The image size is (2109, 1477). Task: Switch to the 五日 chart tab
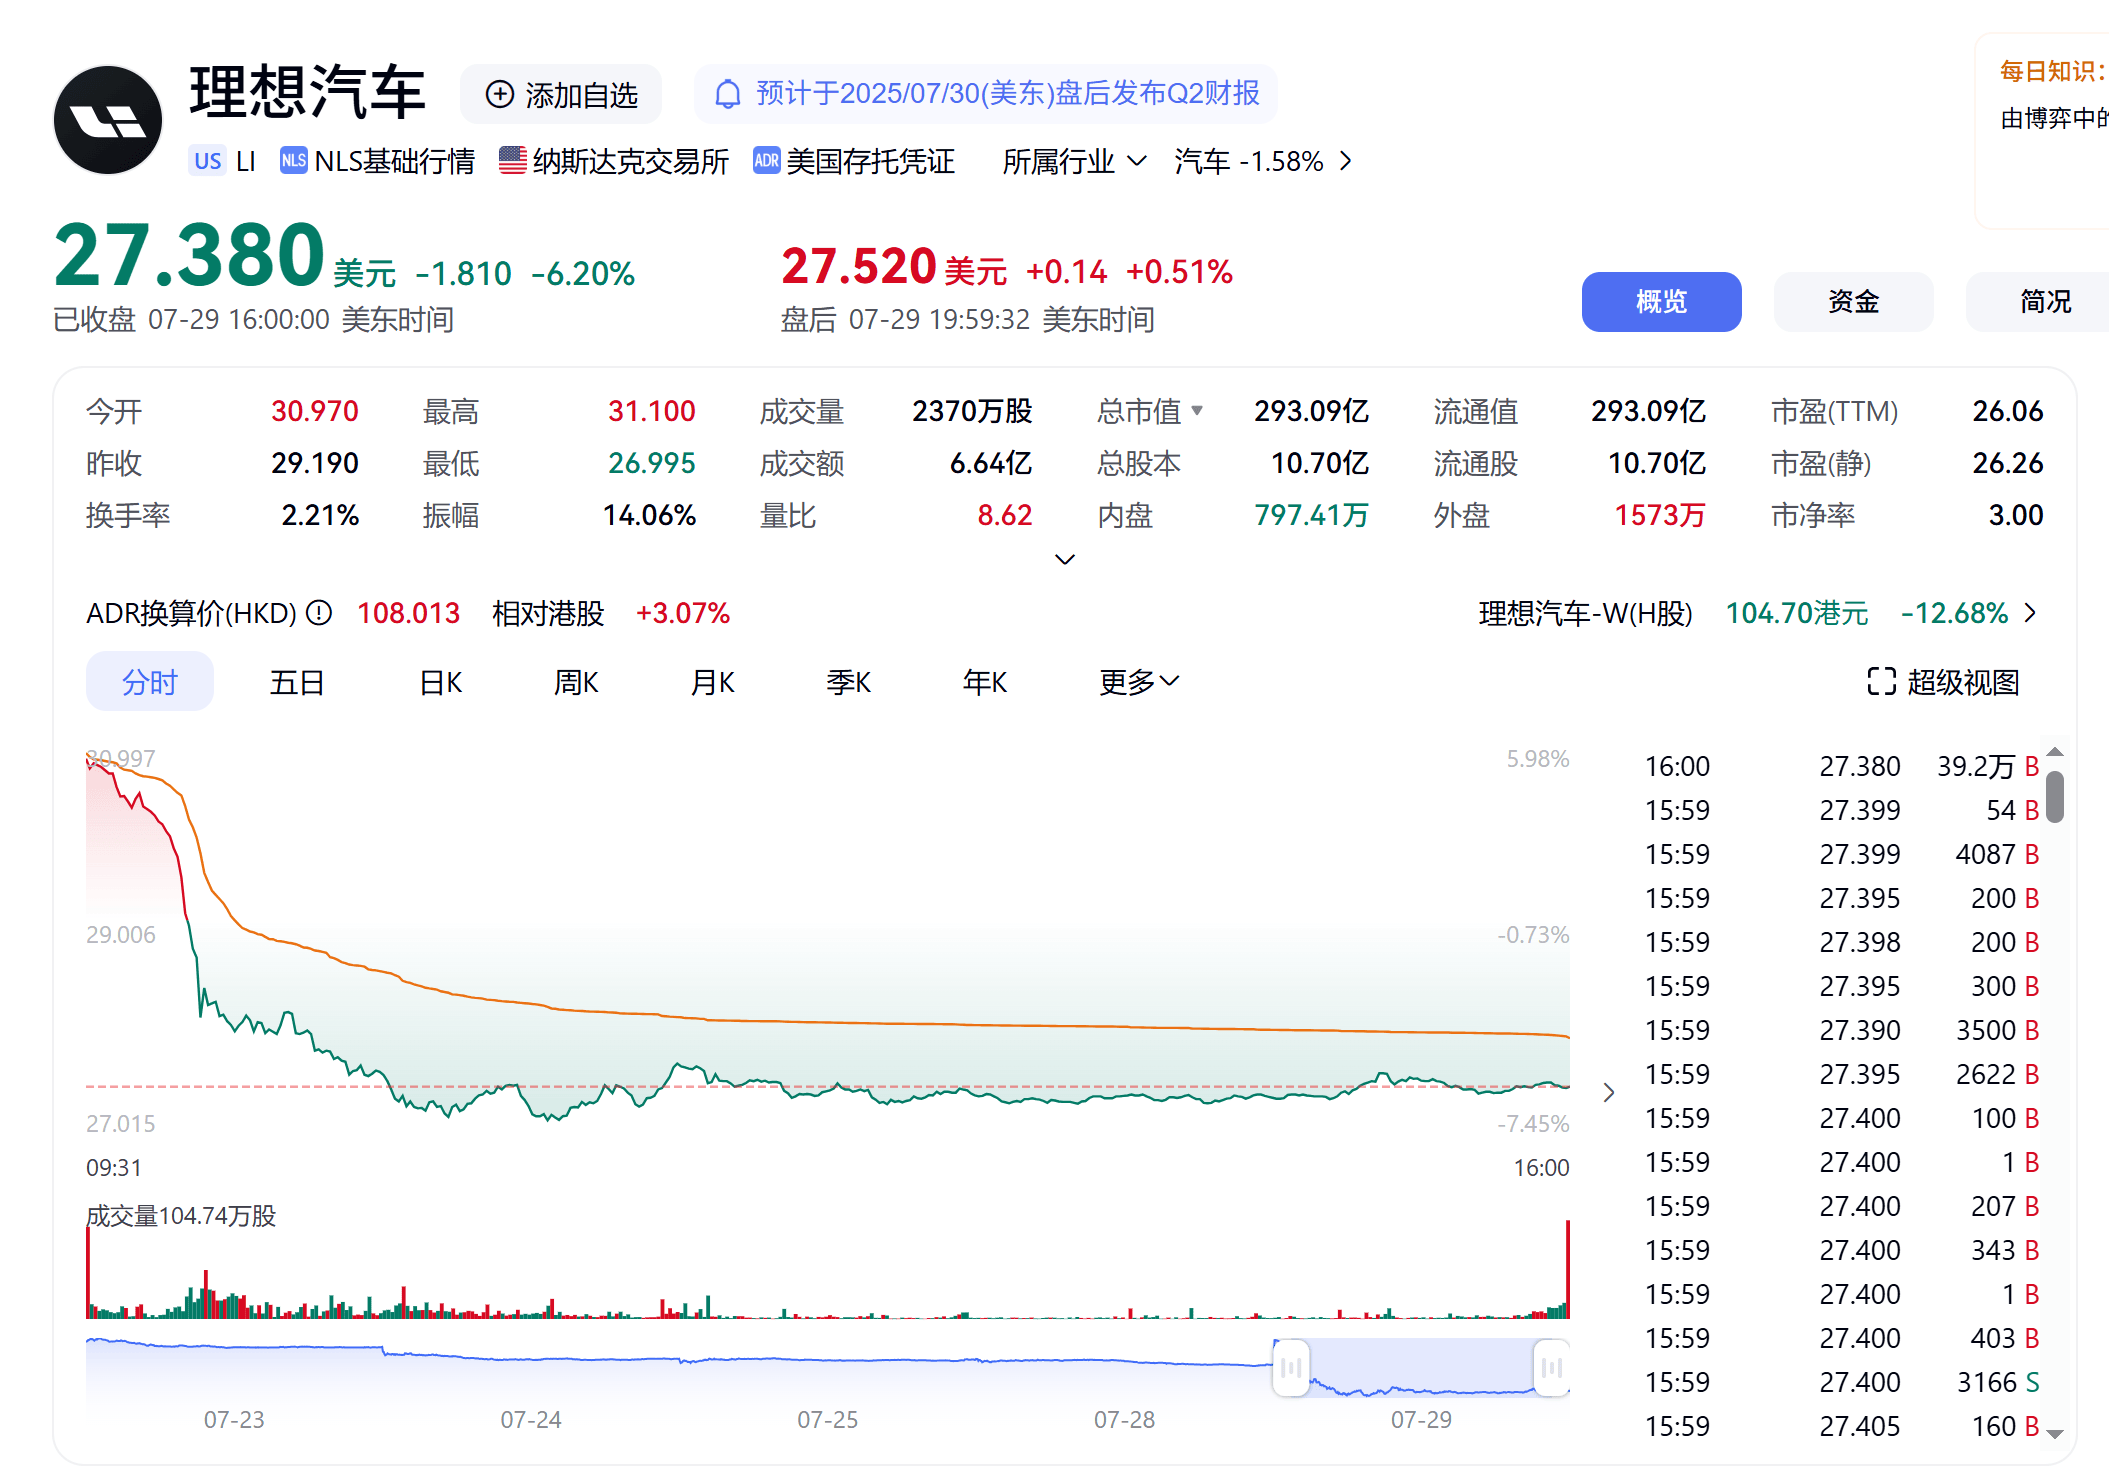tap(297, 682)
